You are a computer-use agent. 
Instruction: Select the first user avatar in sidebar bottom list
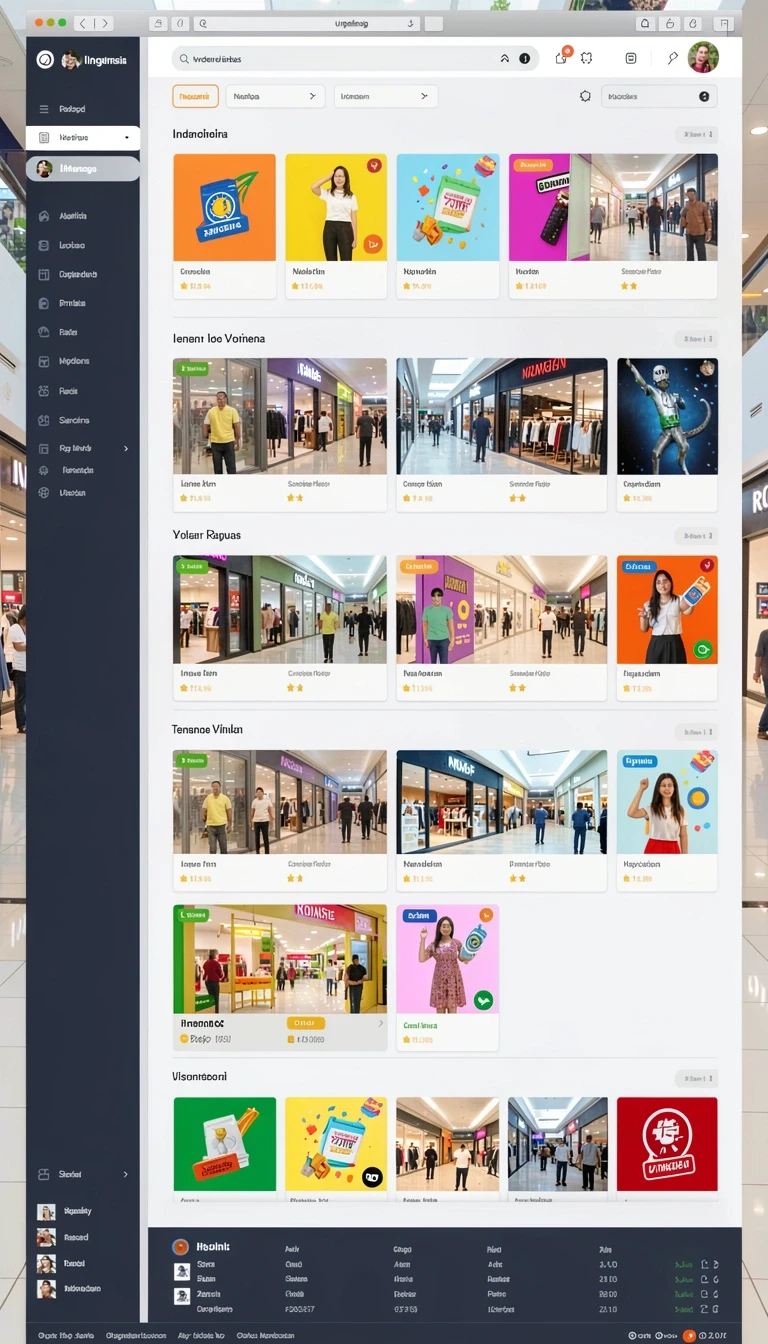tap(46, 1211)
